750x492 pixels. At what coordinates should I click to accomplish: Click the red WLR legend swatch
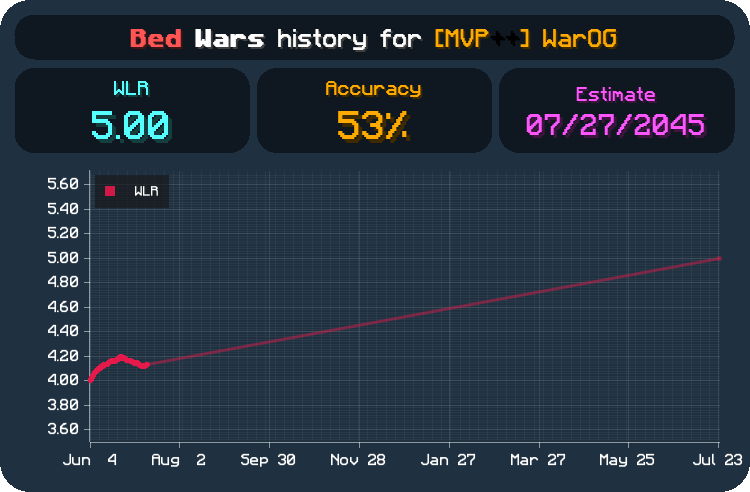tap(110, 191)
